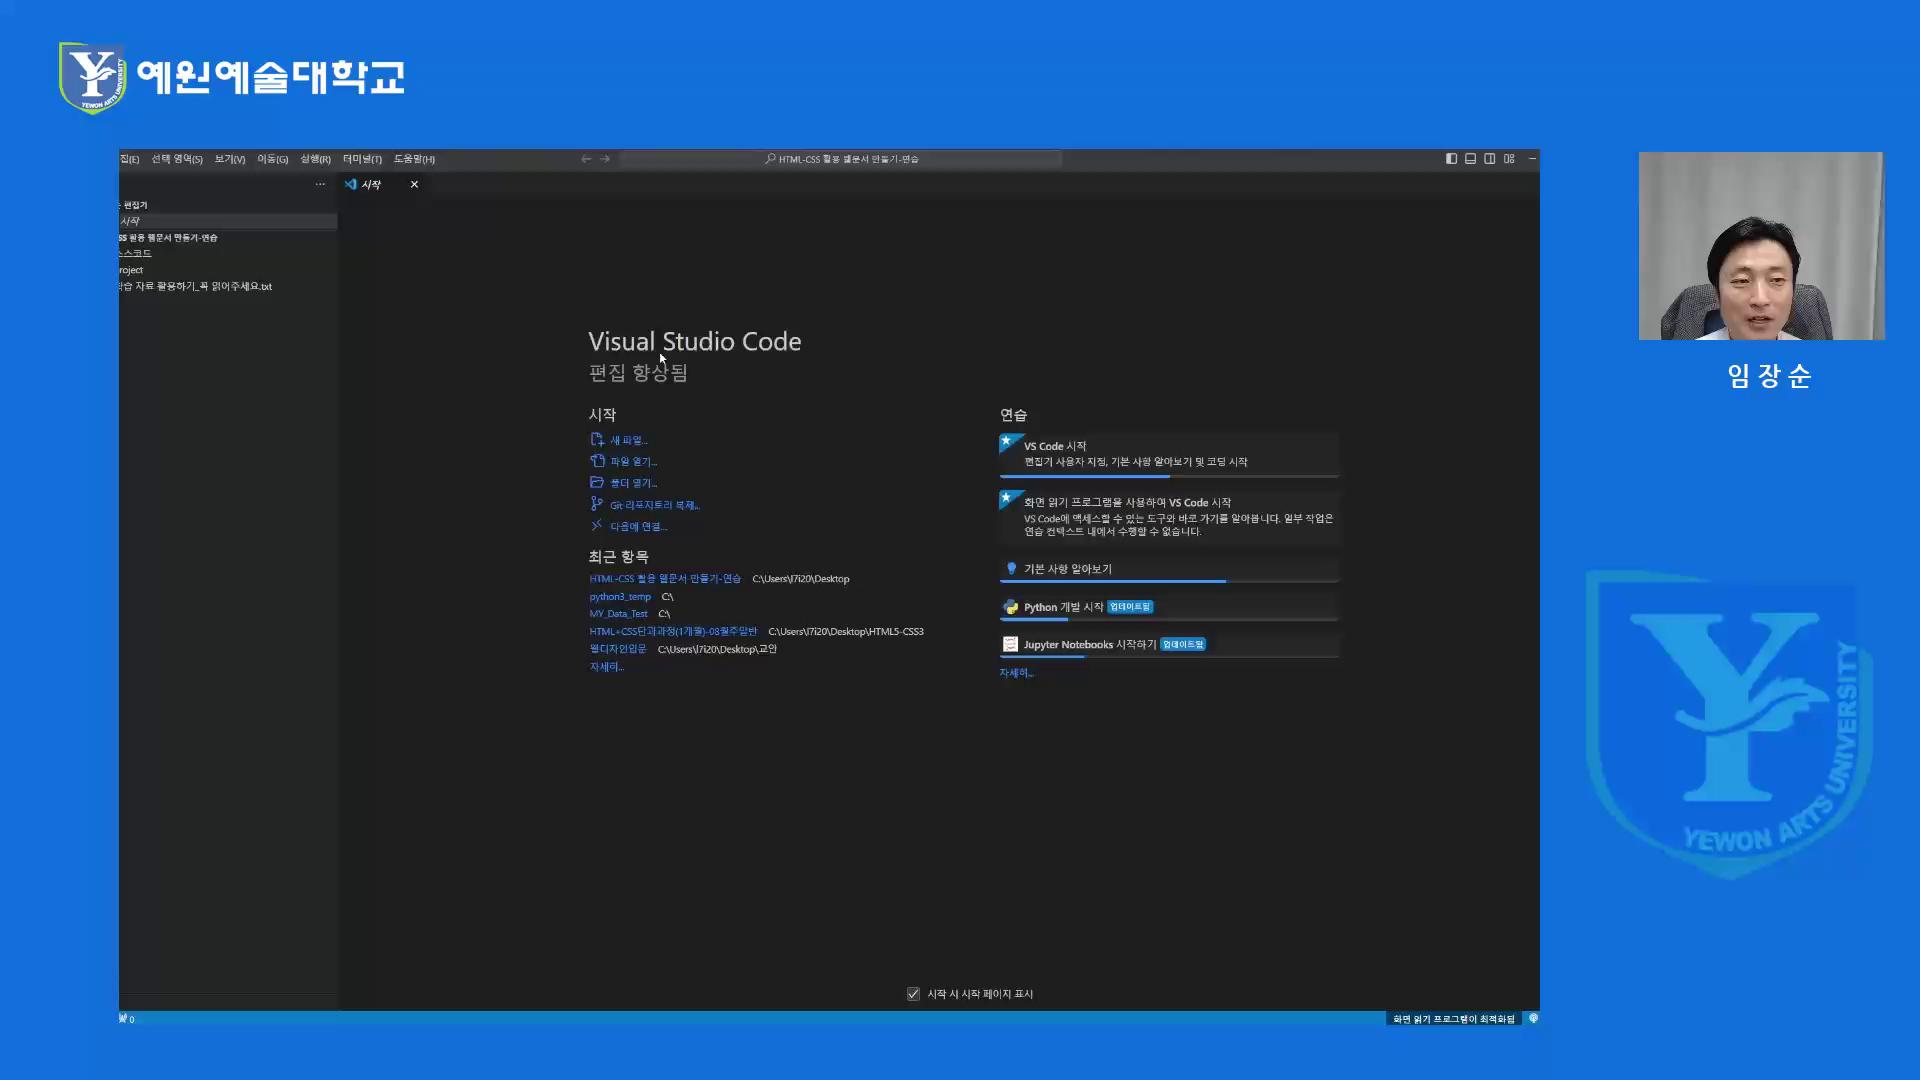
Task: Click the go back arrow in title bar
Action: pos(586,159)
